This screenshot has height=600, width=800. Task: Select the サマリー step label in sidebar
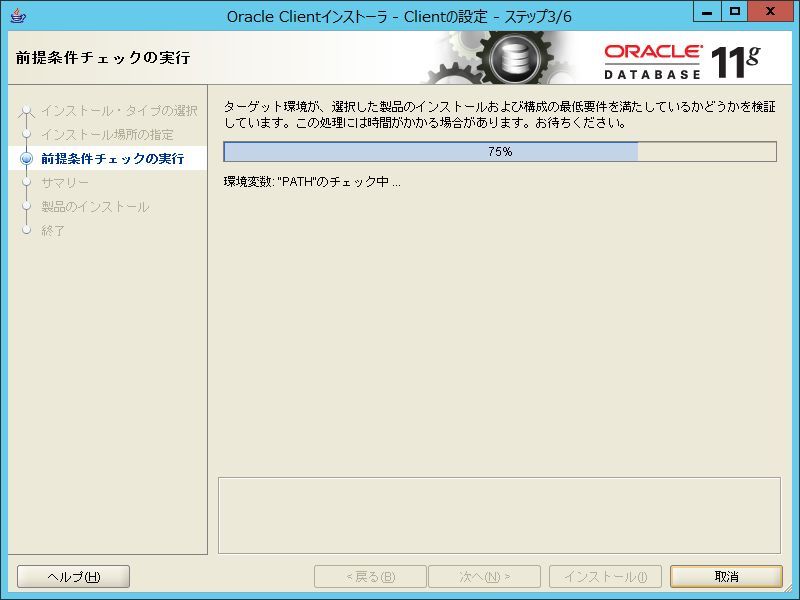(65, 182)
